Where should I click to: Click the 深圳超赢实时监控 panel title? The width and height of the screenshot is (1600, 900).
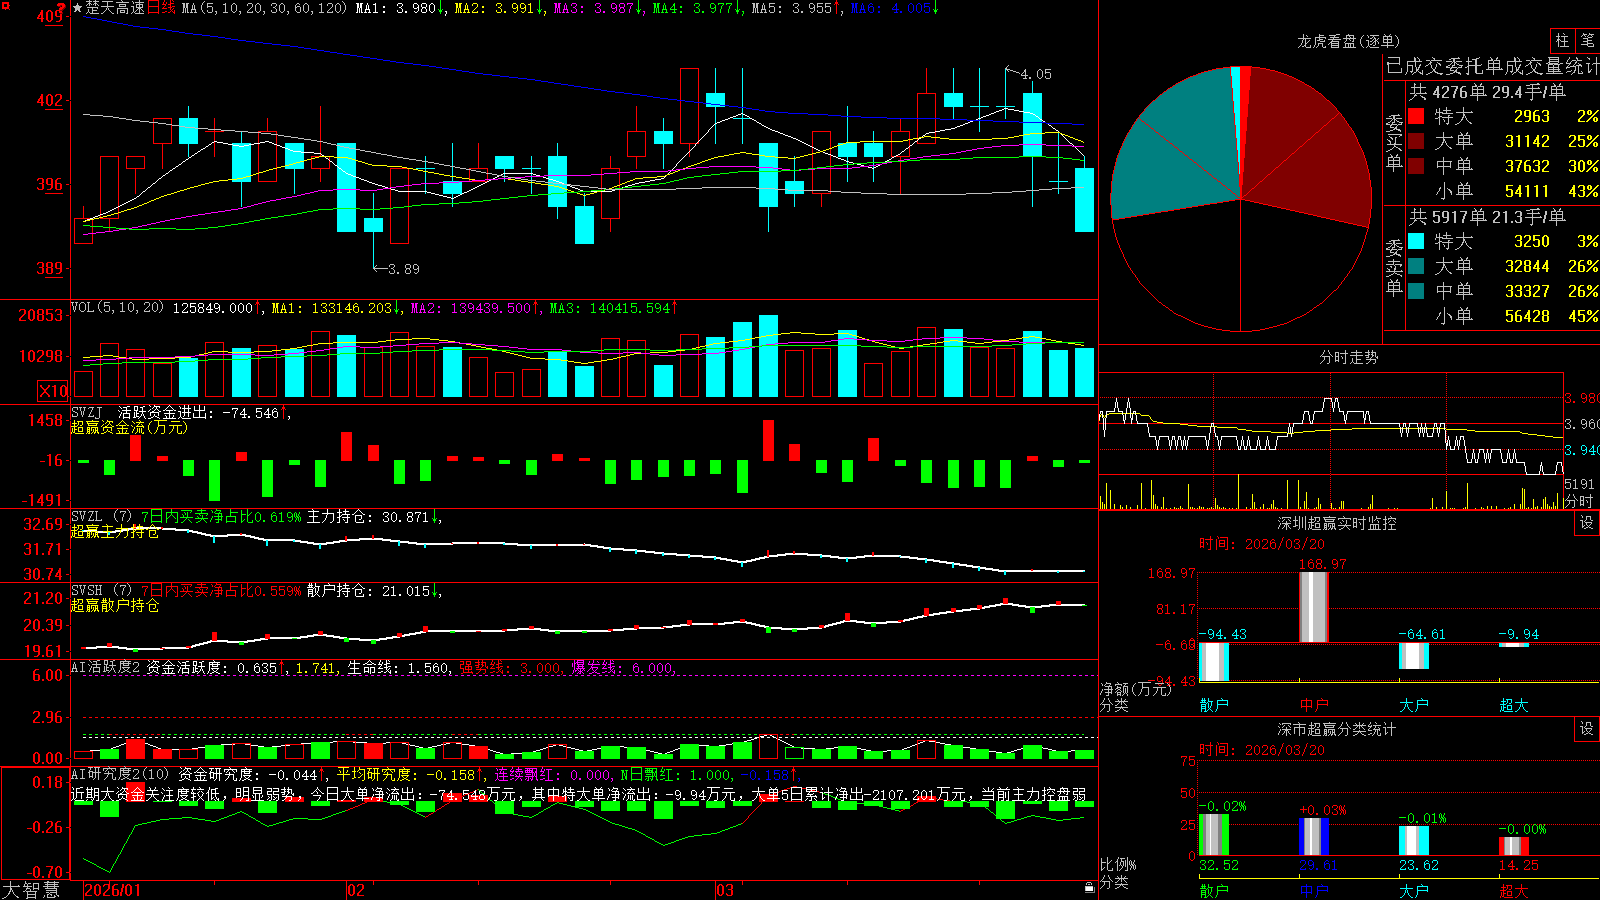[1336, 523]
